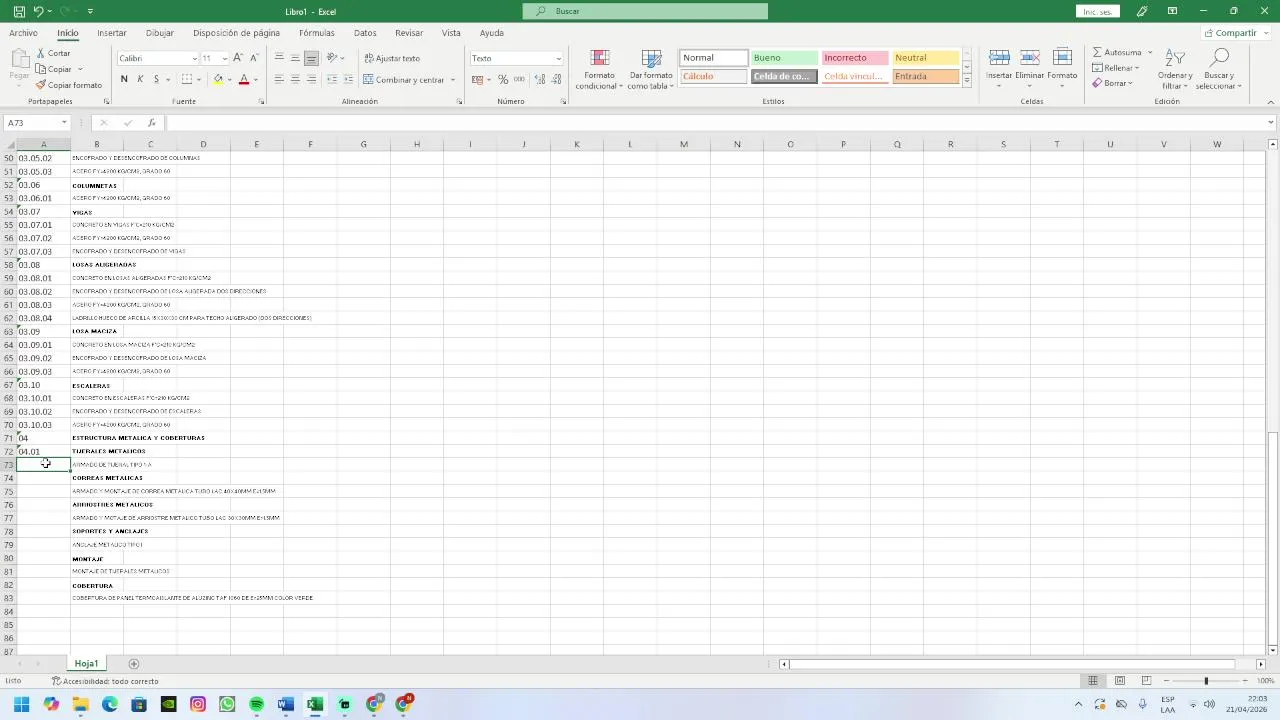Viewport: 1280px width, 720px height.
Task: Open the Insertar ribbon tab
Action: coord(112,33)
